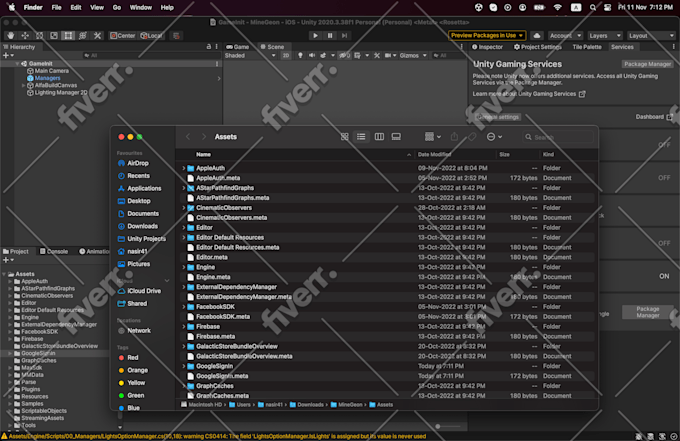Screen dimensions: 680x441
Task: Toggle Scene view lighting bulb icon
Action: pos(300,56)
